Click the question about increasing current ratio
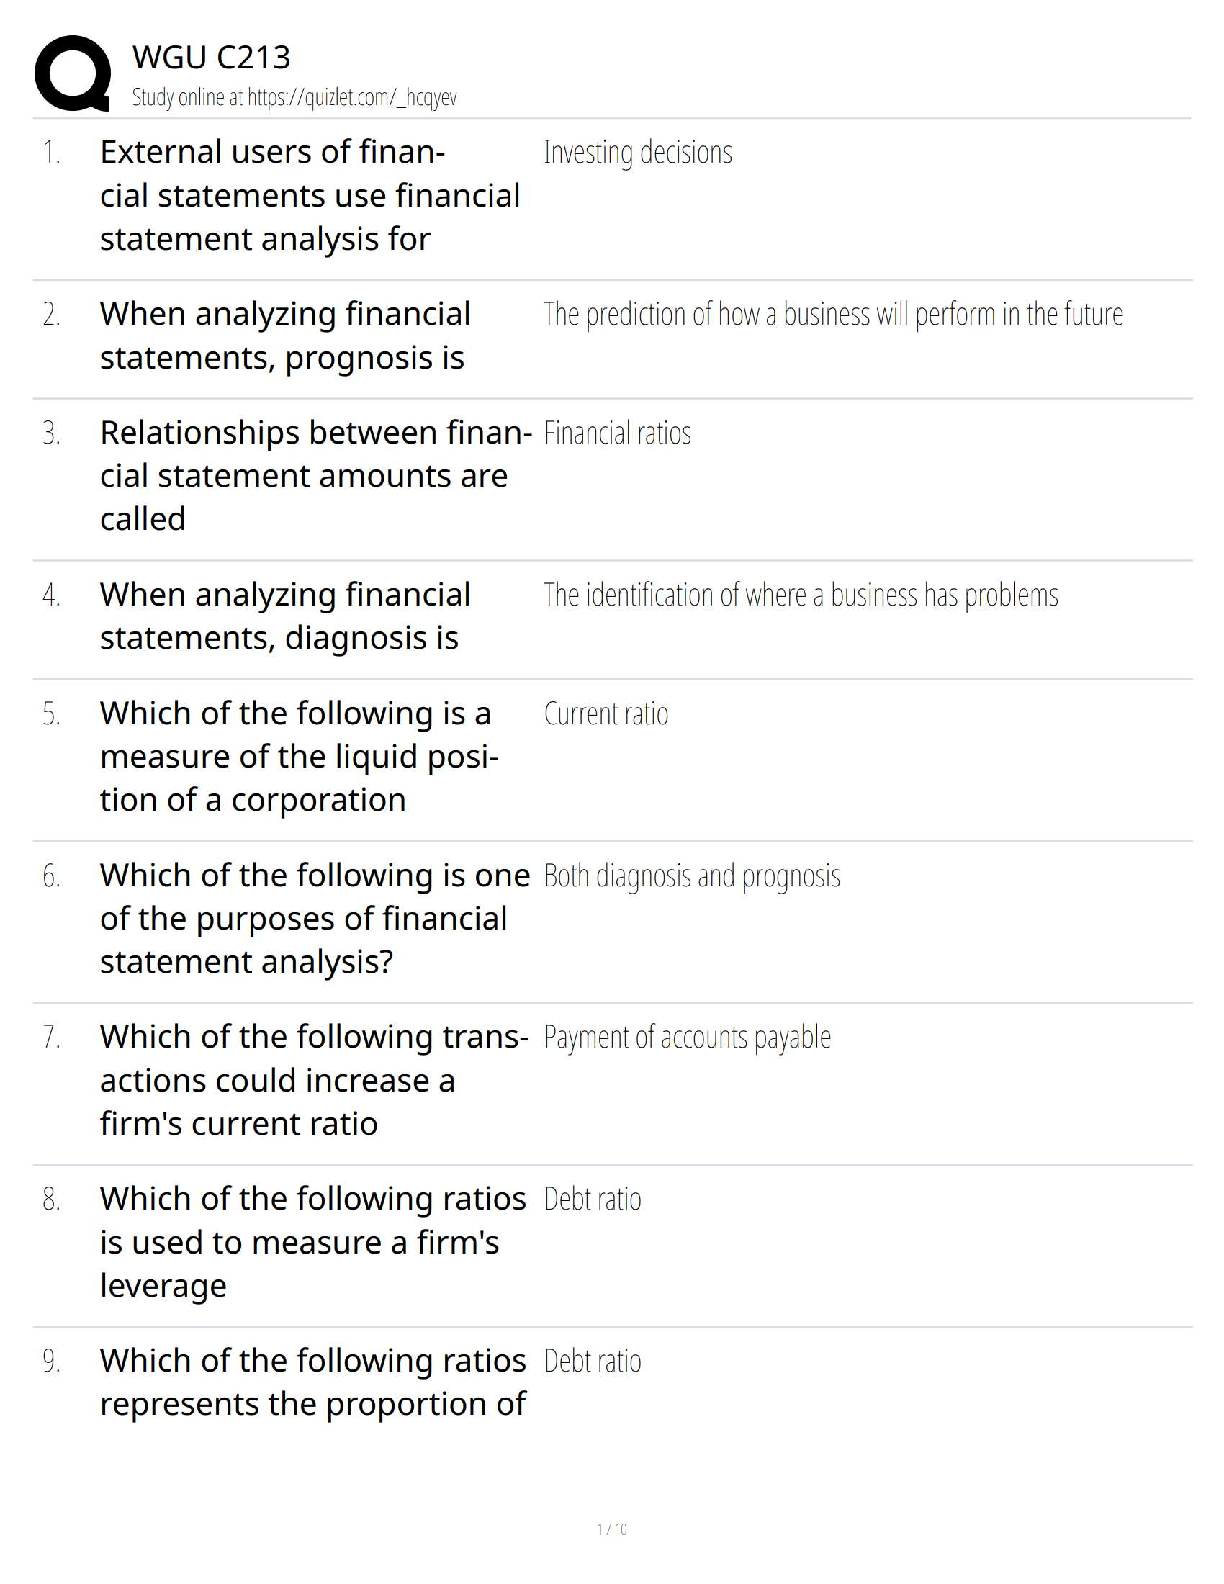The image size is (1224, 1584). [x=313, y=1080]
